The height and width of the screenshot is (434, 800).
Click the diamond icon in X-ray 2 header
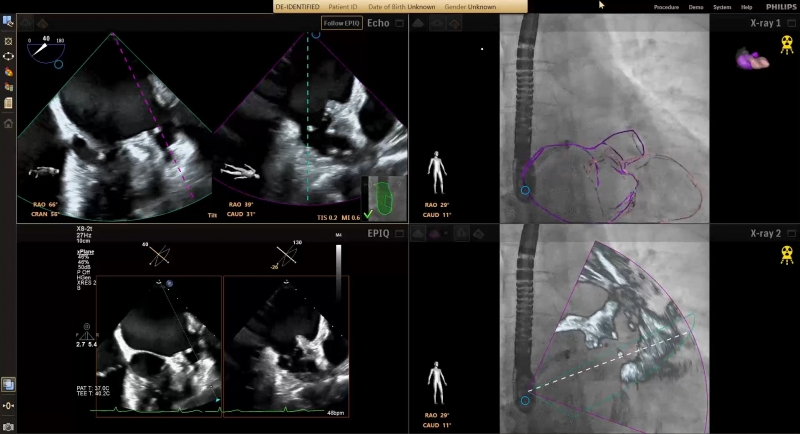click(x=479, y=234)
